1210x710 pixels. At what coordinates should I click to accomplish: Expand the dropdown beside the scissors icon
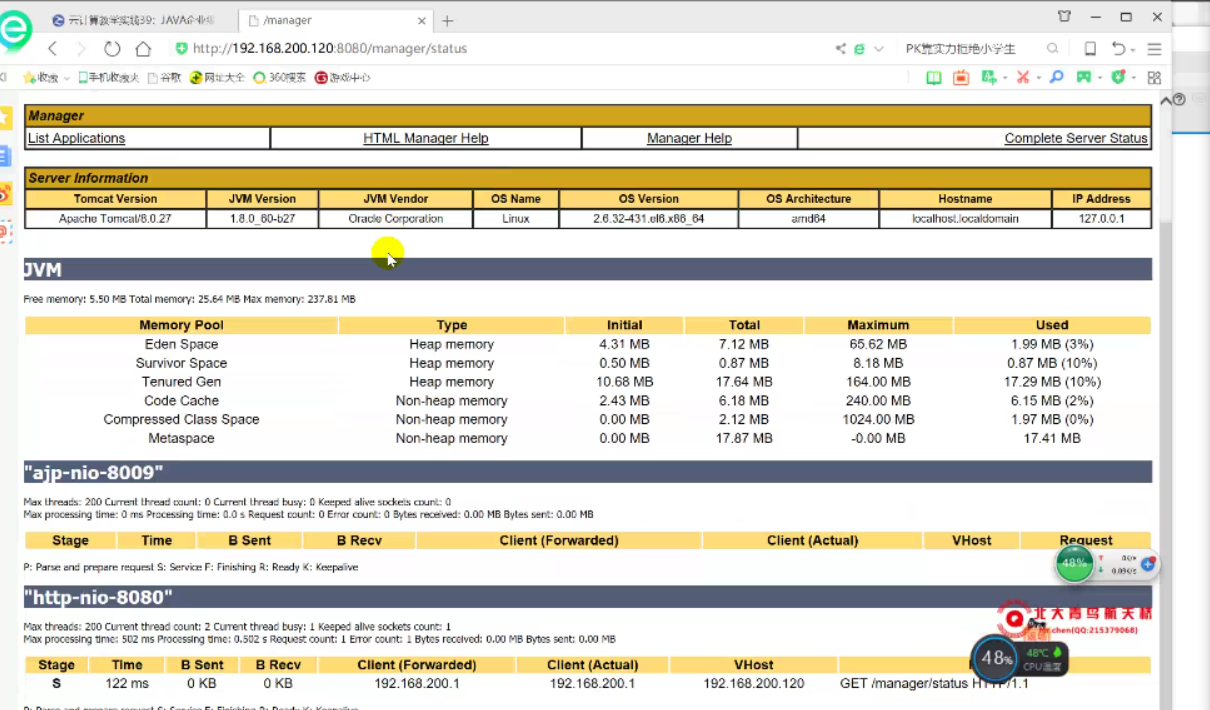coord(1038,77)
